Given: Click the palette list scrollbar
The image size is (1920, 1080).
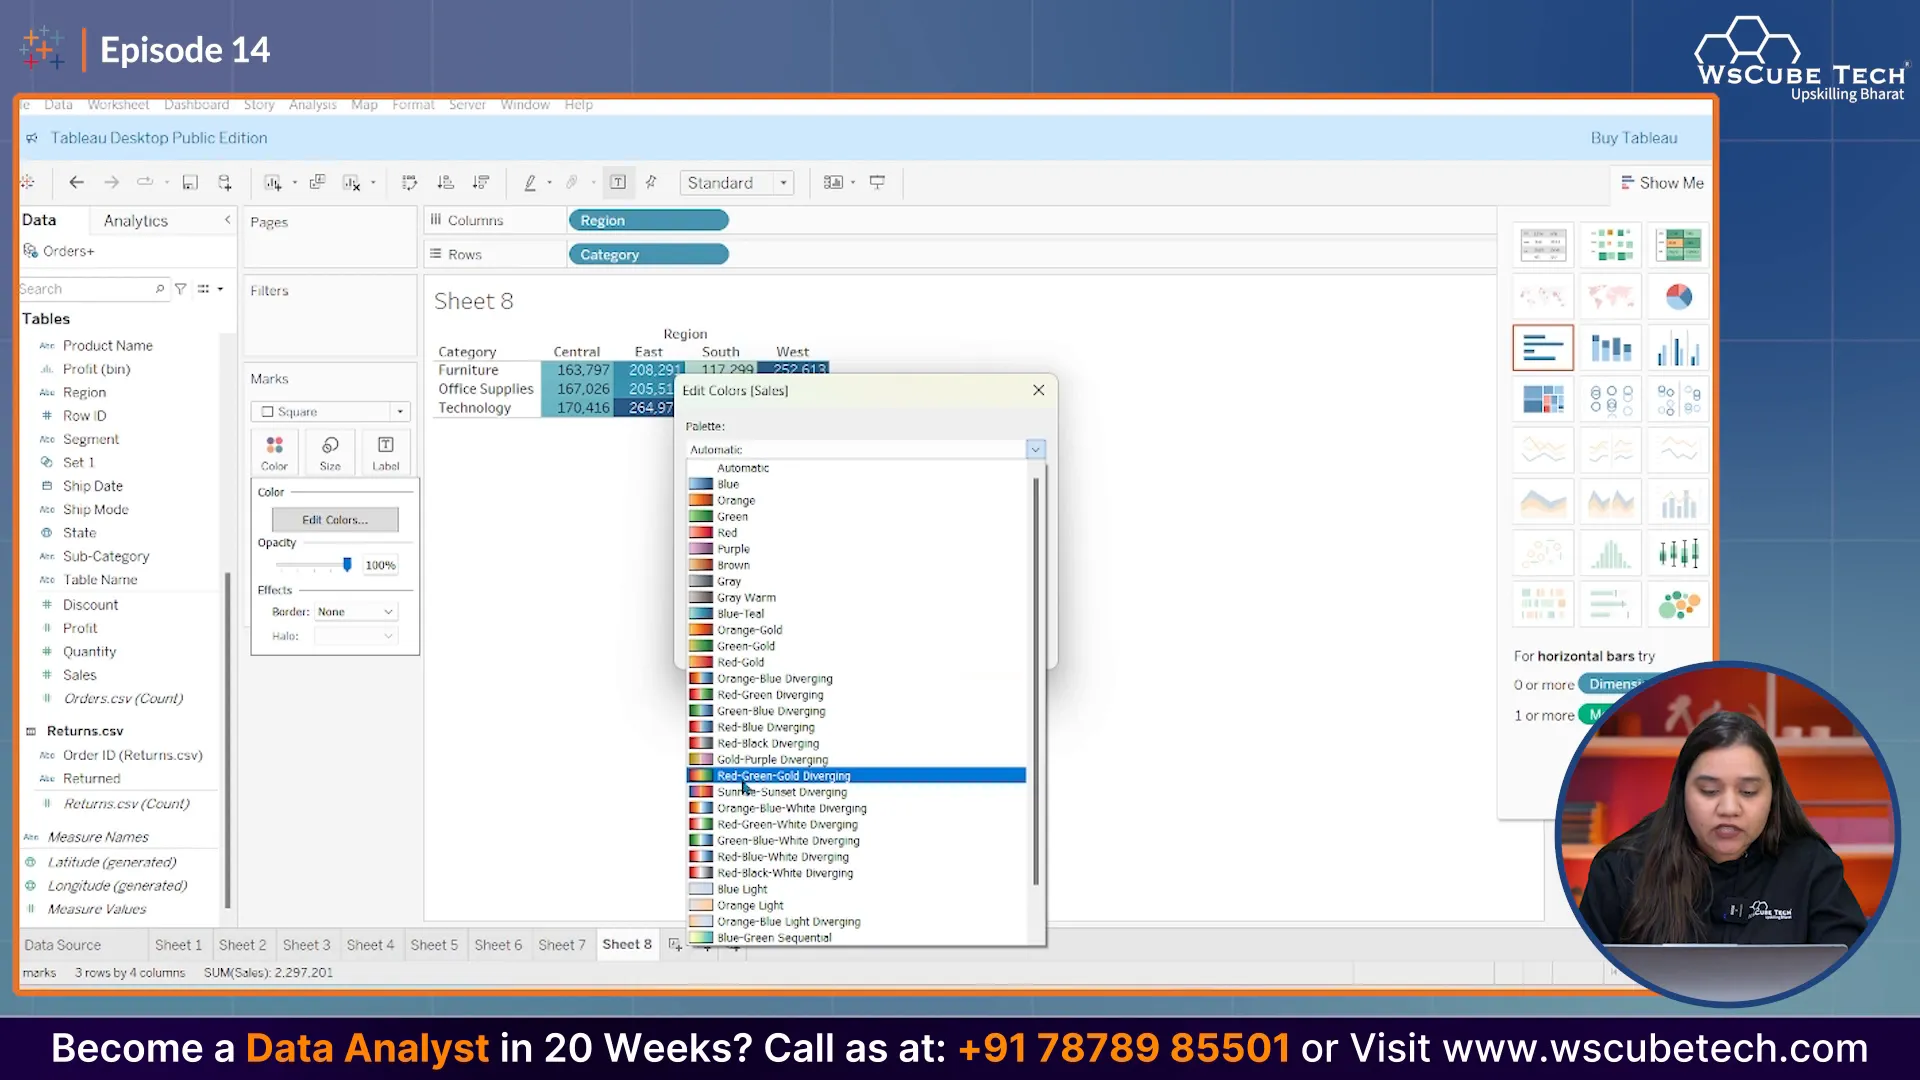Looking at the screenshot, I should pyautogui.click(x=1036, y=680).
